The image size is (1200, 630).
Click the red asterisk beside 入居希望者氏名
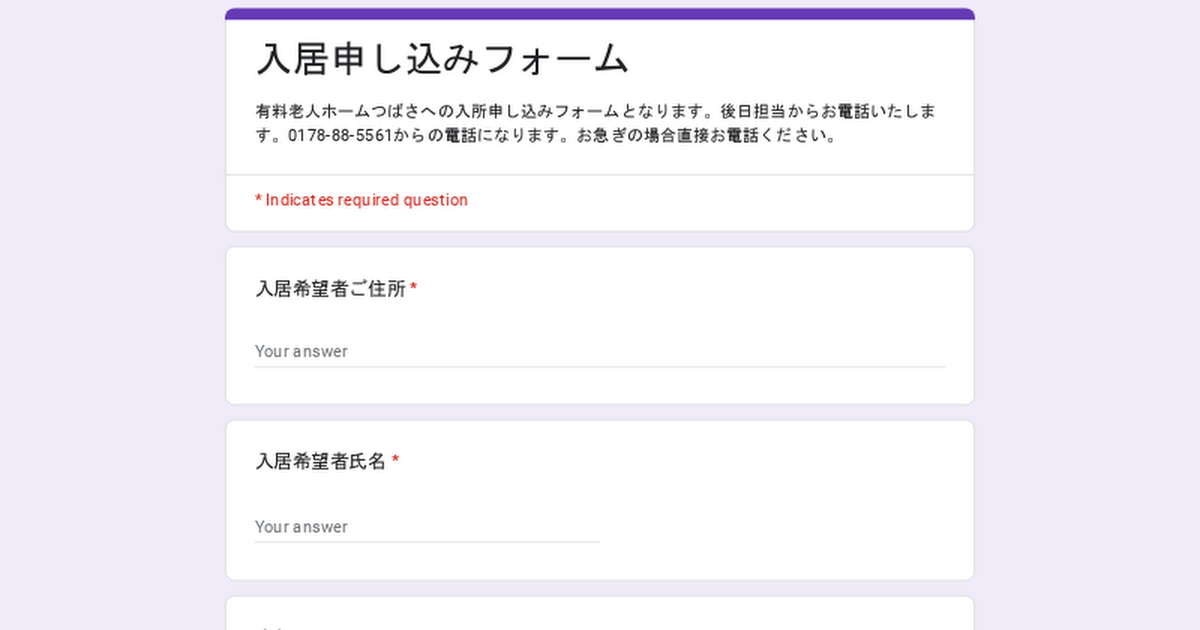395,460
